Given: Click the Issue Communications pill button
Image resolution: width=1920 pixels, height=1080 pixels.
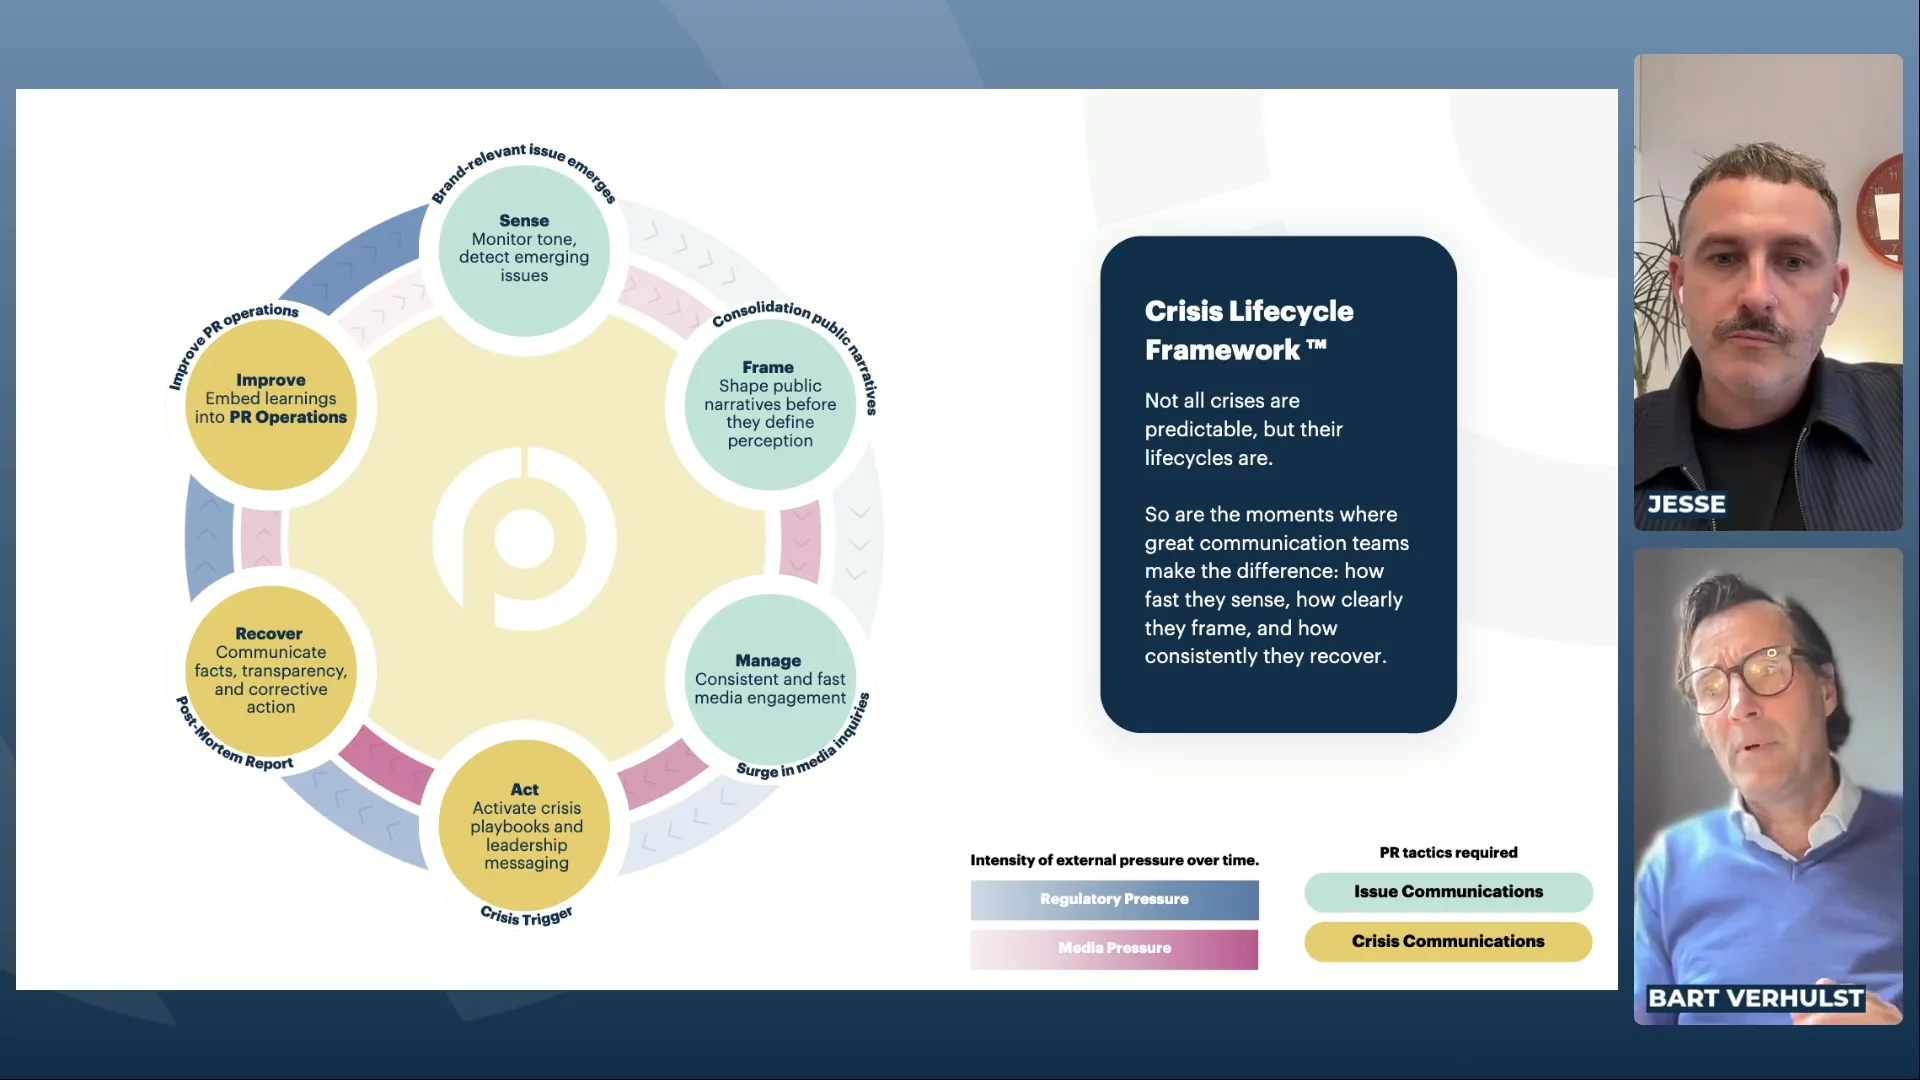Looking at the screenshot, I should (1447, 891).
